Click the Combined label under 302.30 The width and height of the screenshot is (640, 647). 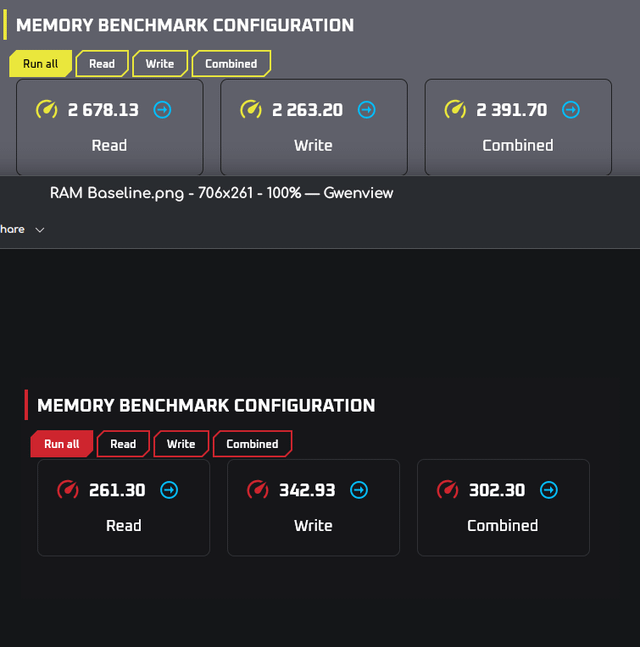tap(502, 525)
